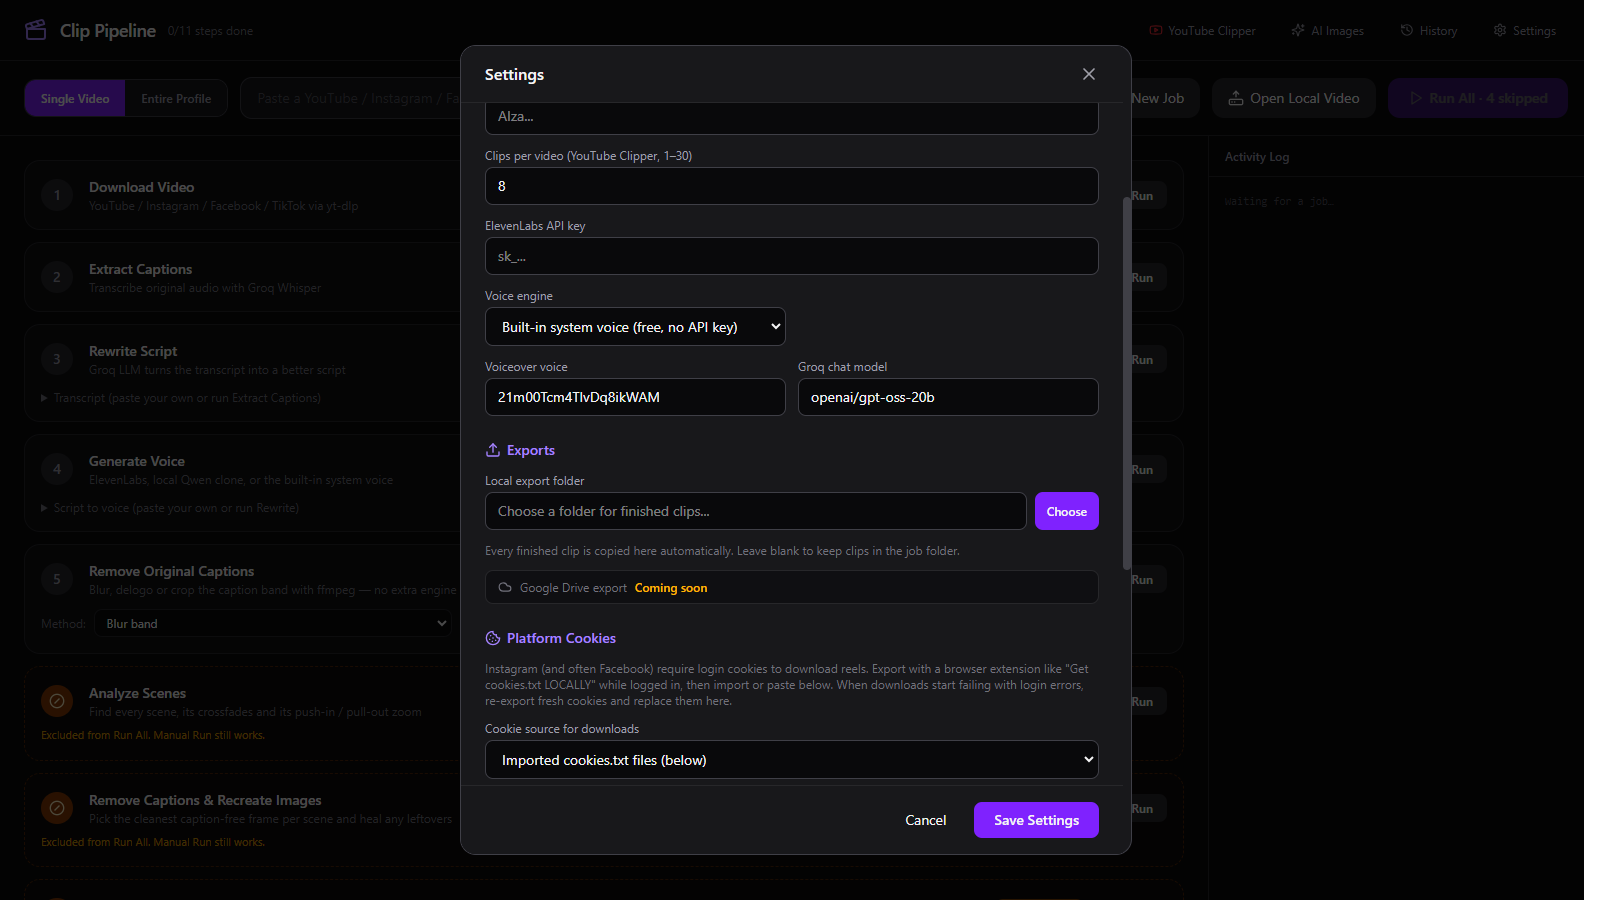
Task: Open the Cookie source for downloads dropdown
Action: [x=792, y=760]
